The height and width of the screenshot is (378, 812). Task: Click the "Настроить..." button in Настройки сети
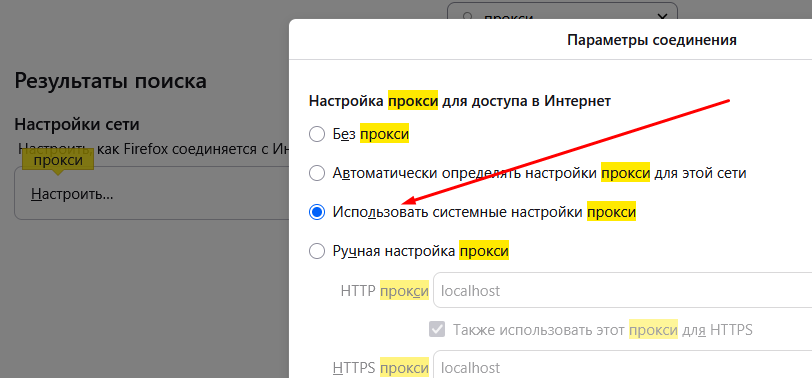pos(72,195)
